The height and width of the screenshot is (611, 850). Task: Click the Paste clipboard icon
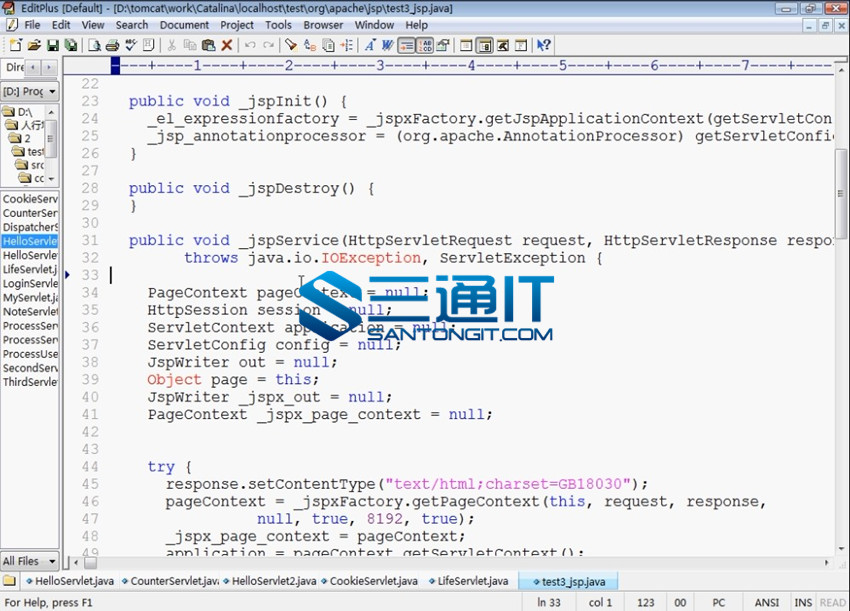point(208,45)
